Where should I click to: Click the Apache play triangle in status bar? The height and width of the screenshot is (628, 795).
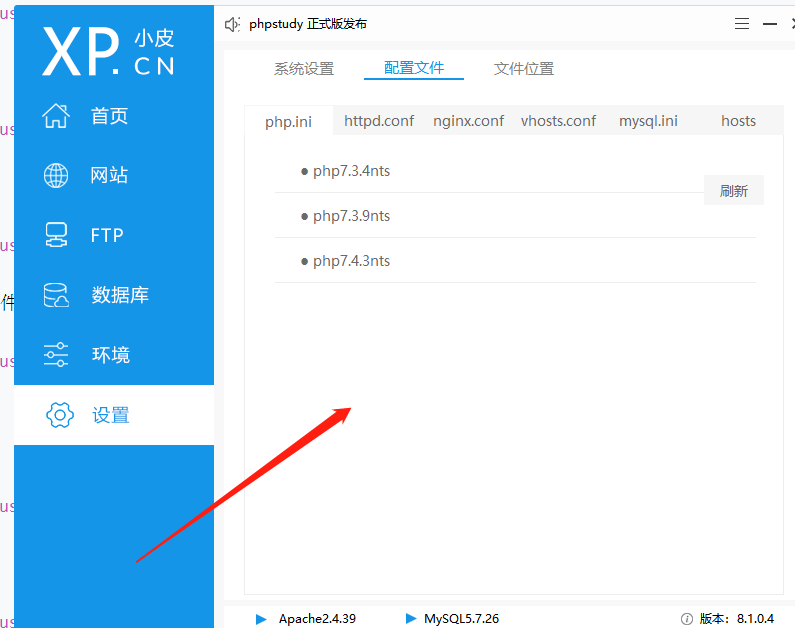tap(261, 619)
